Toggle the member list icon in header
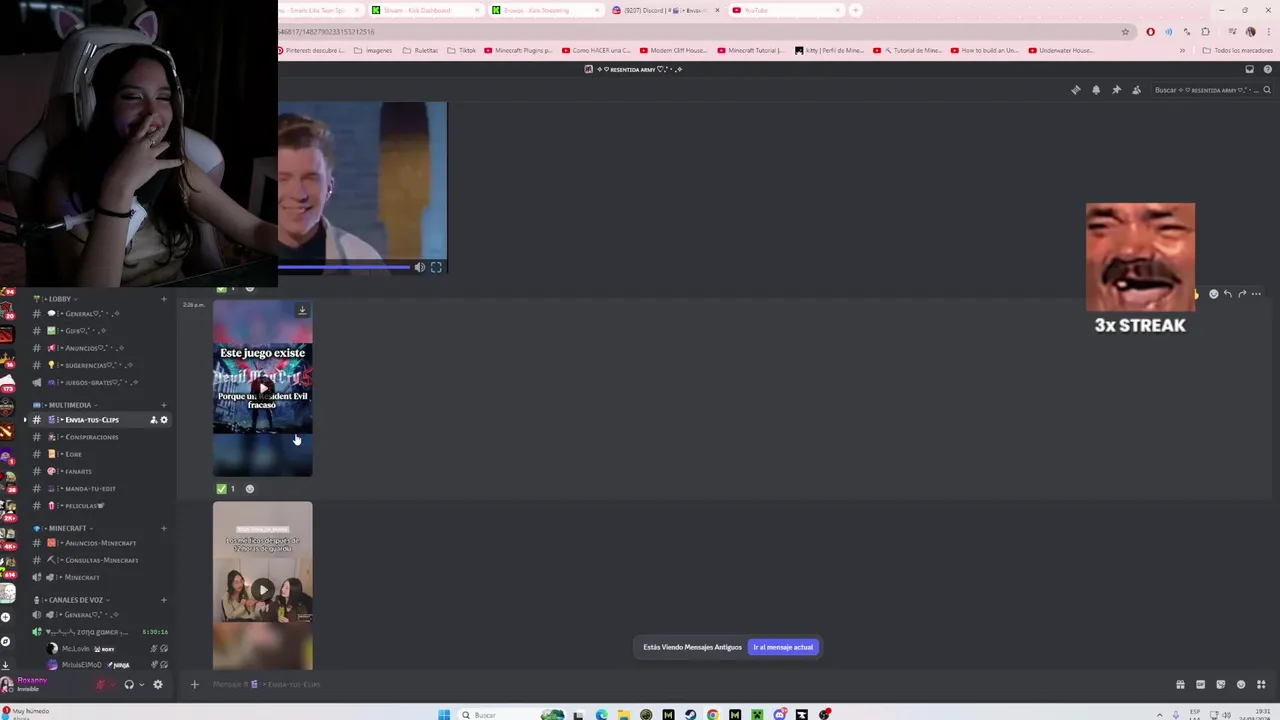Screen dimensions: 1280x720 (1136, 90)
